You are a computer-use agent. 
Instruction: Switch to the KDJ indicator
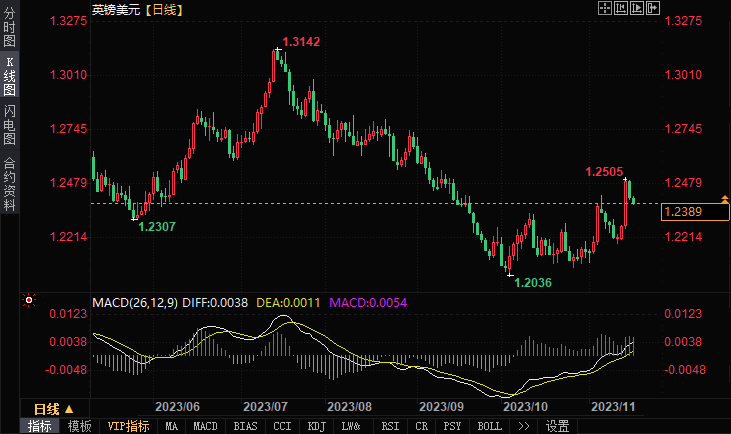(x=316, y=426)
